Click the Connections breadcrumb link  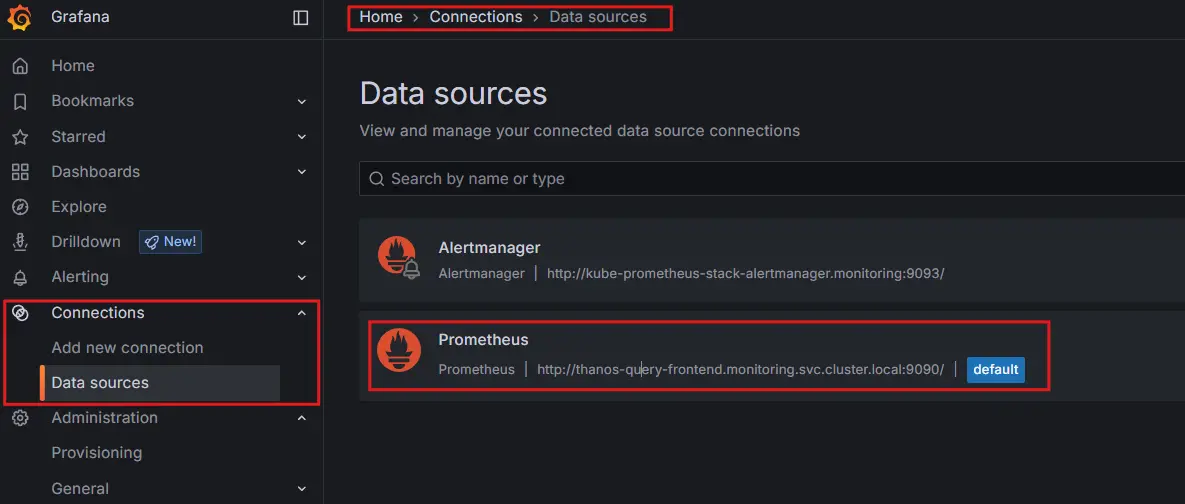pyautogui.click(x=476, y=17)
